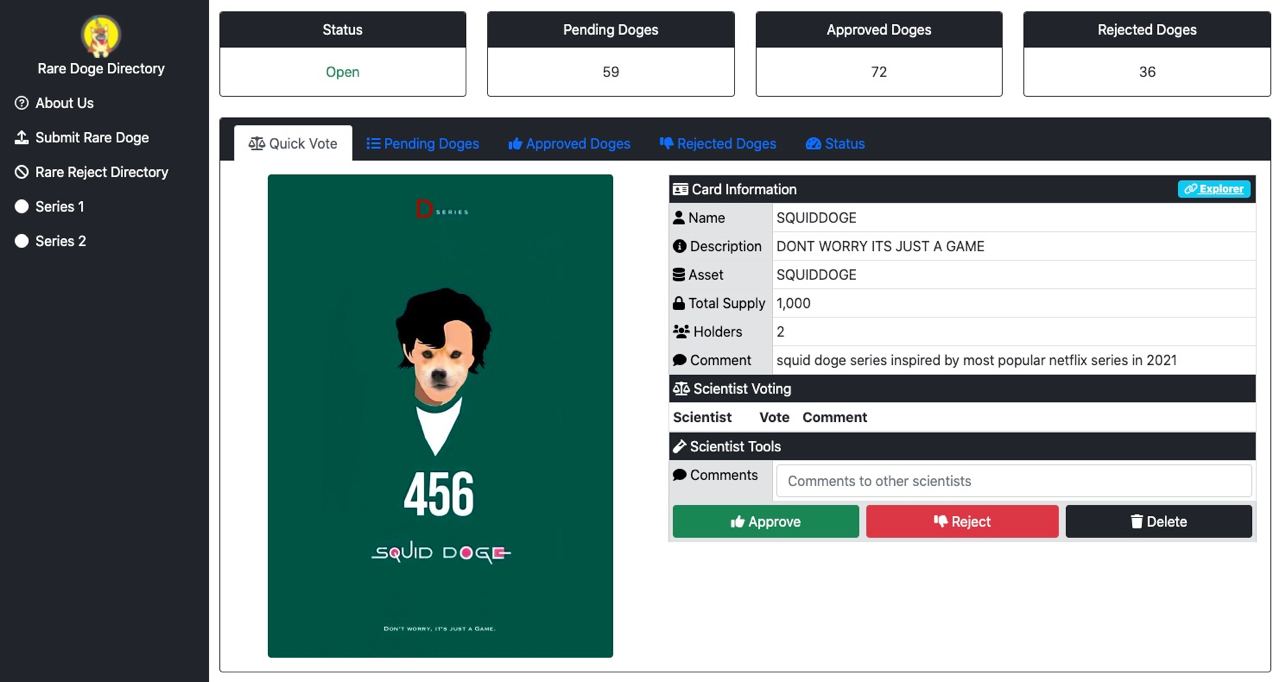The image size is (1280, 682).
Task: Reject the SQUIDDOGE card
Action: [x=962, y=521]
